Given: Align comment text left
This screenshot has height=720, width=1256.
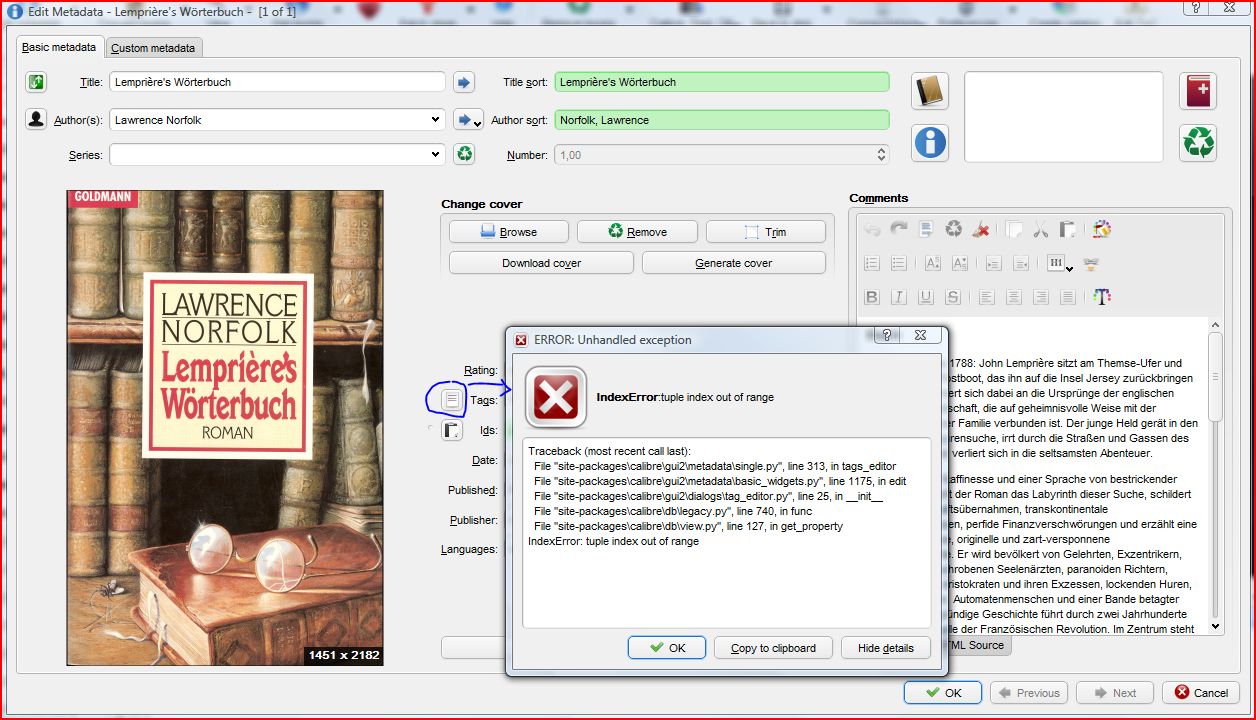Looking at the screenshot, I should [x=987, y=297].
